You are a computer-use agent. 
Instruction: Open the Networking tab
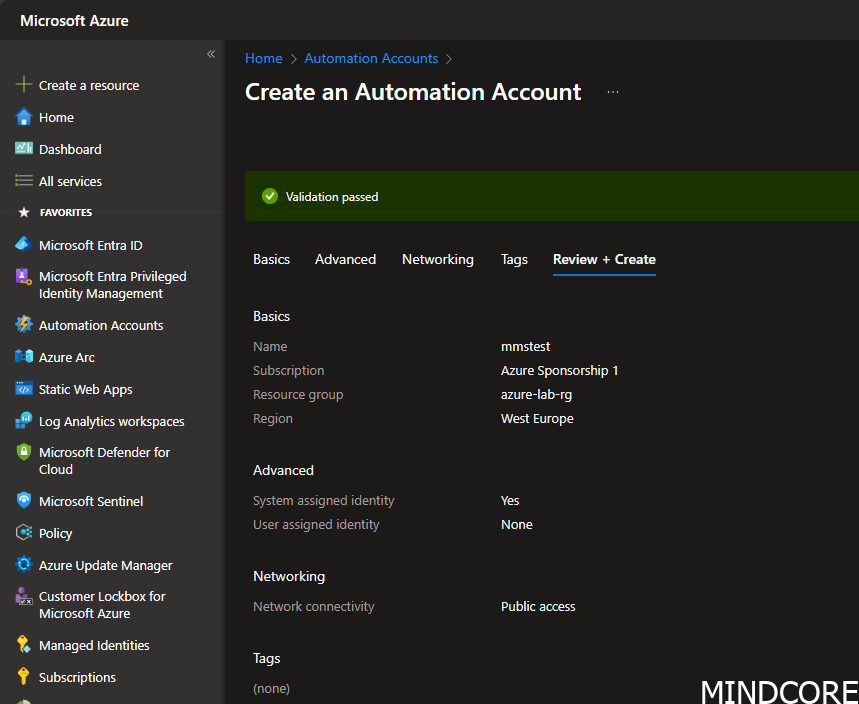(437, 259)
